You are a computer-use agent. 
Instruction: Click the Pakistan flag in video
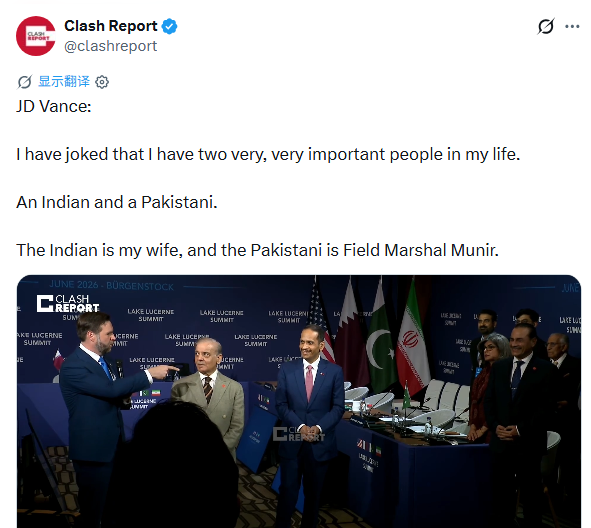(x=381, y=339)
